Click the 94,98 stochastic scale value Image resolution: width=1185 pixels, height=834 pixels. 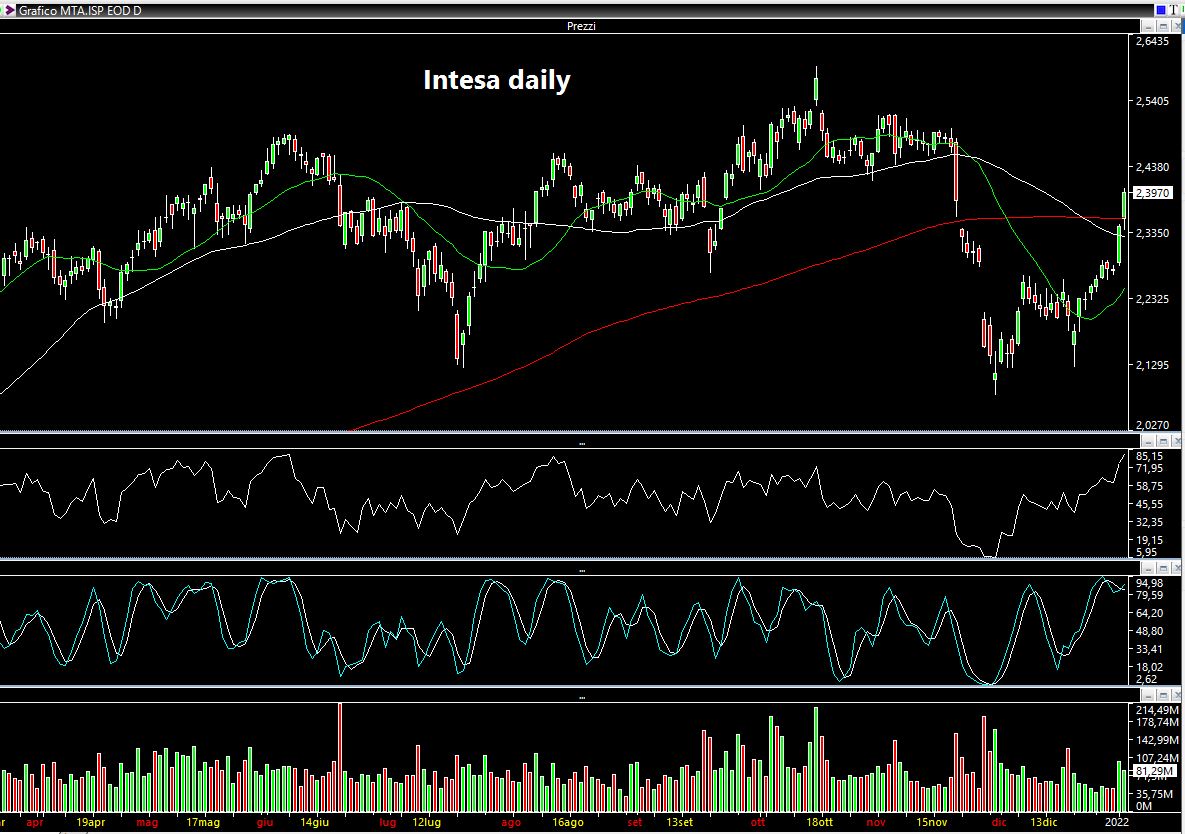pos(1149,583)
